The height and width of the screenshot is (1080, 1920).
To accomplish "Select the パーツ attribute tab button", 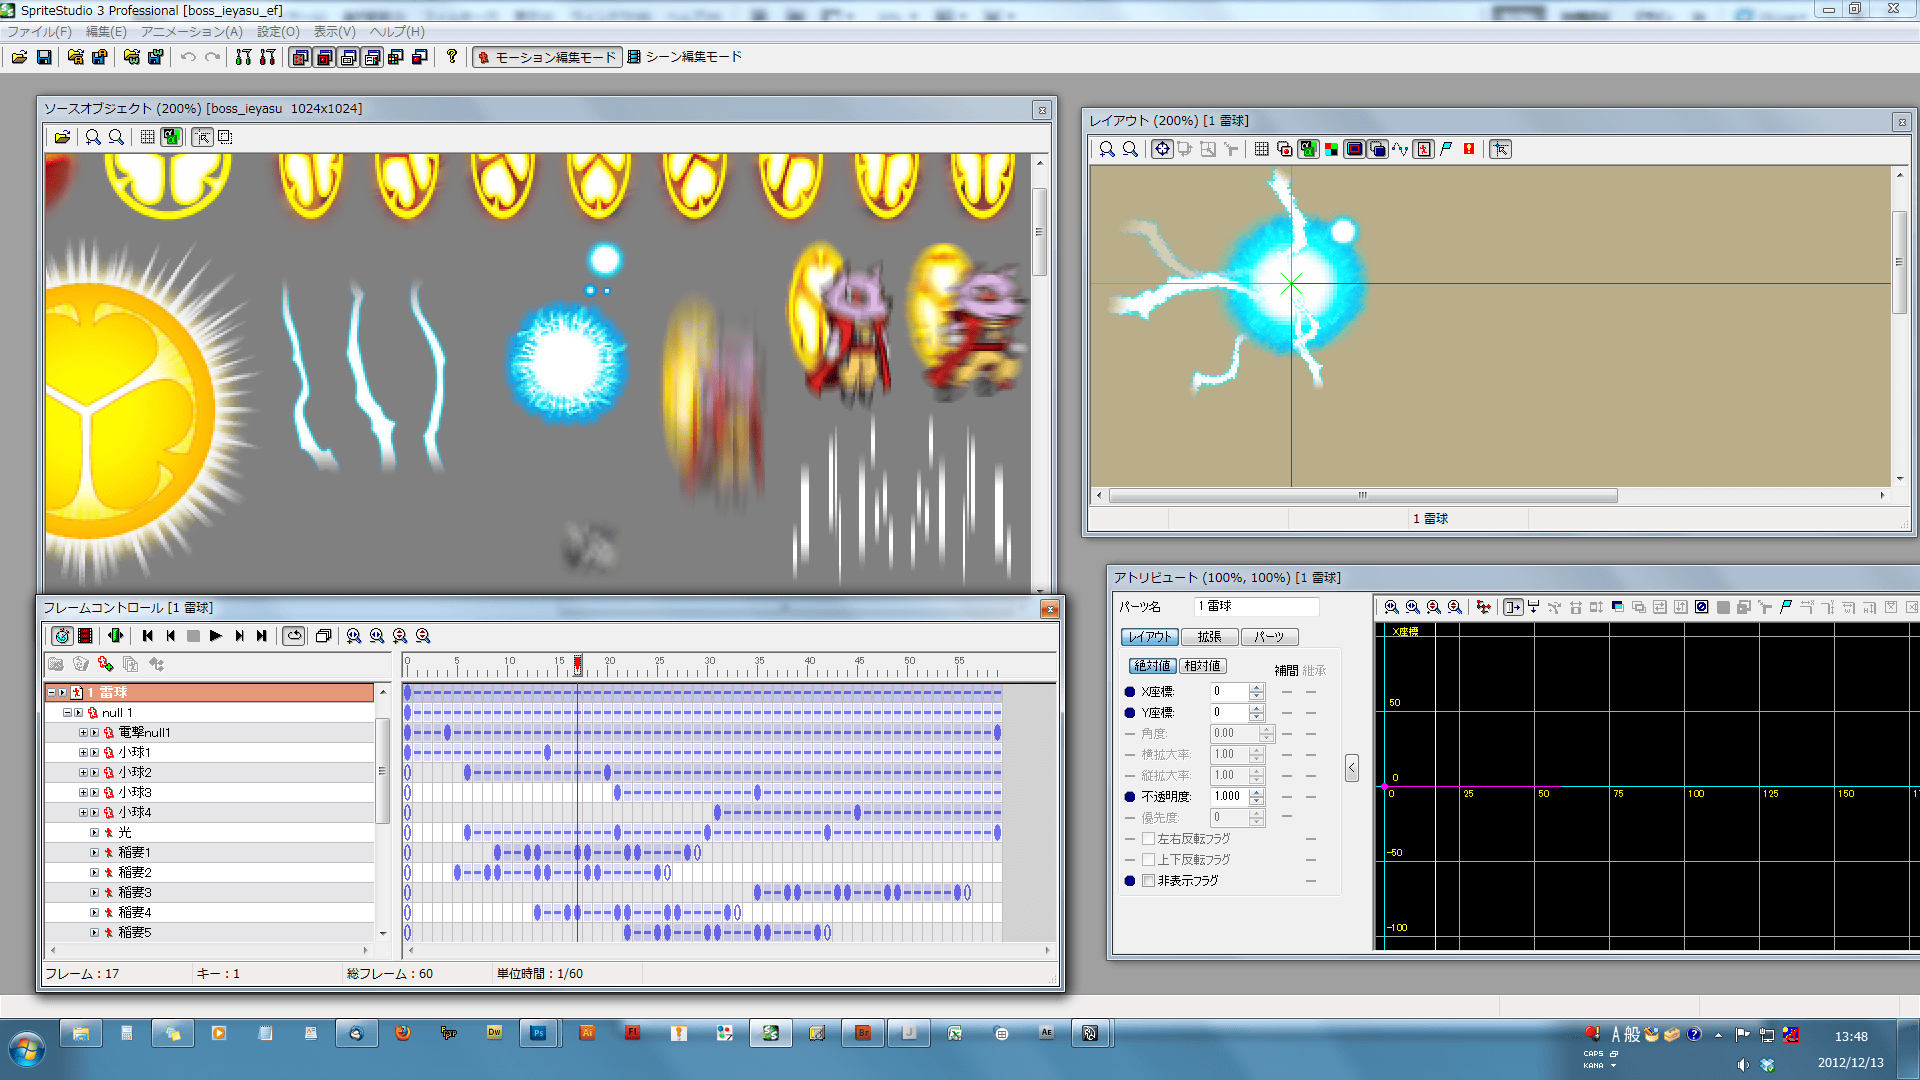I will pos(1269,637).
